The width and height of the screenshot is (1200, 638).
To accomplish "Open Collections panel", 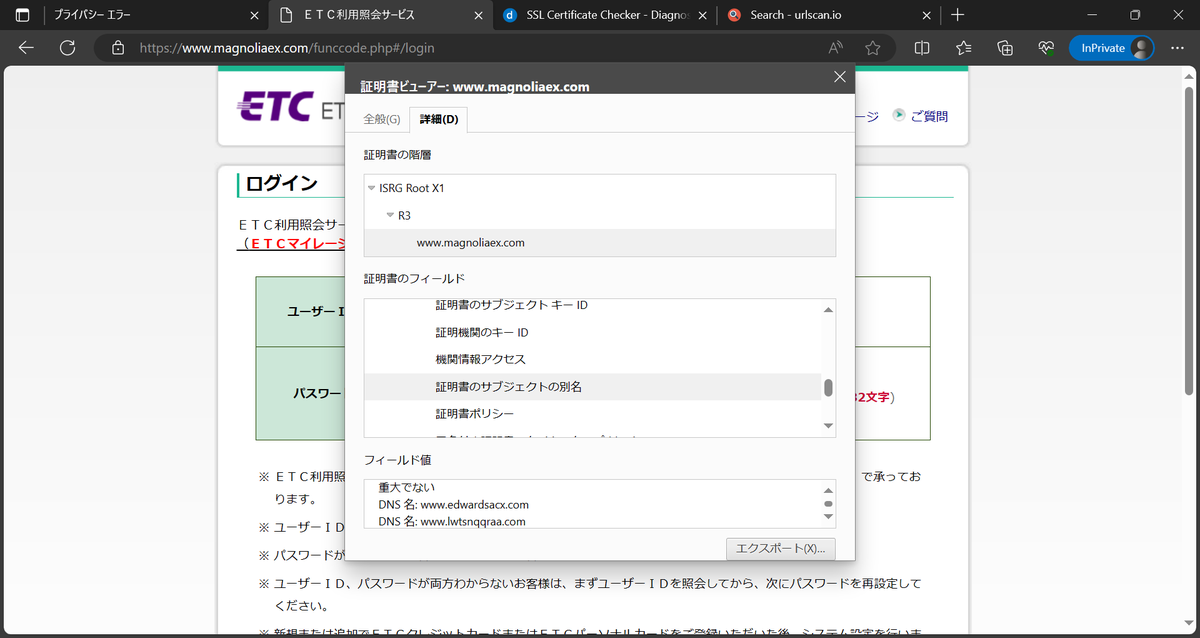I will (x=1005, y=47).
